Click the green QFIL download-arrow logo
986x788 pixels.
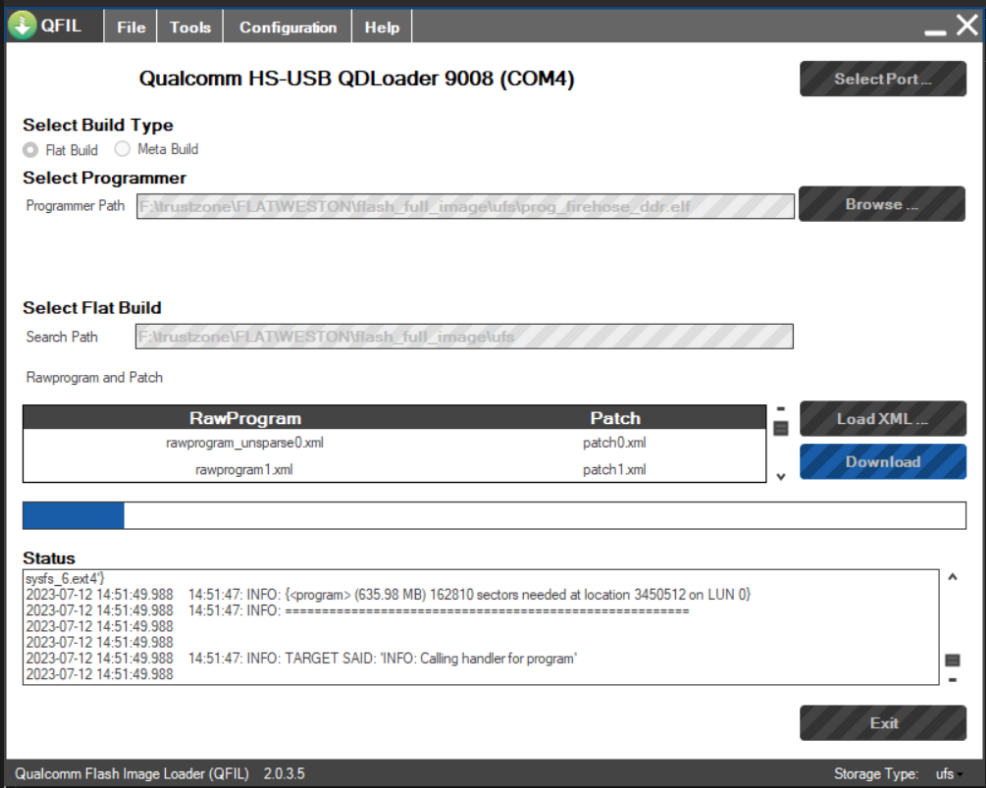click(x=22, y=26)
